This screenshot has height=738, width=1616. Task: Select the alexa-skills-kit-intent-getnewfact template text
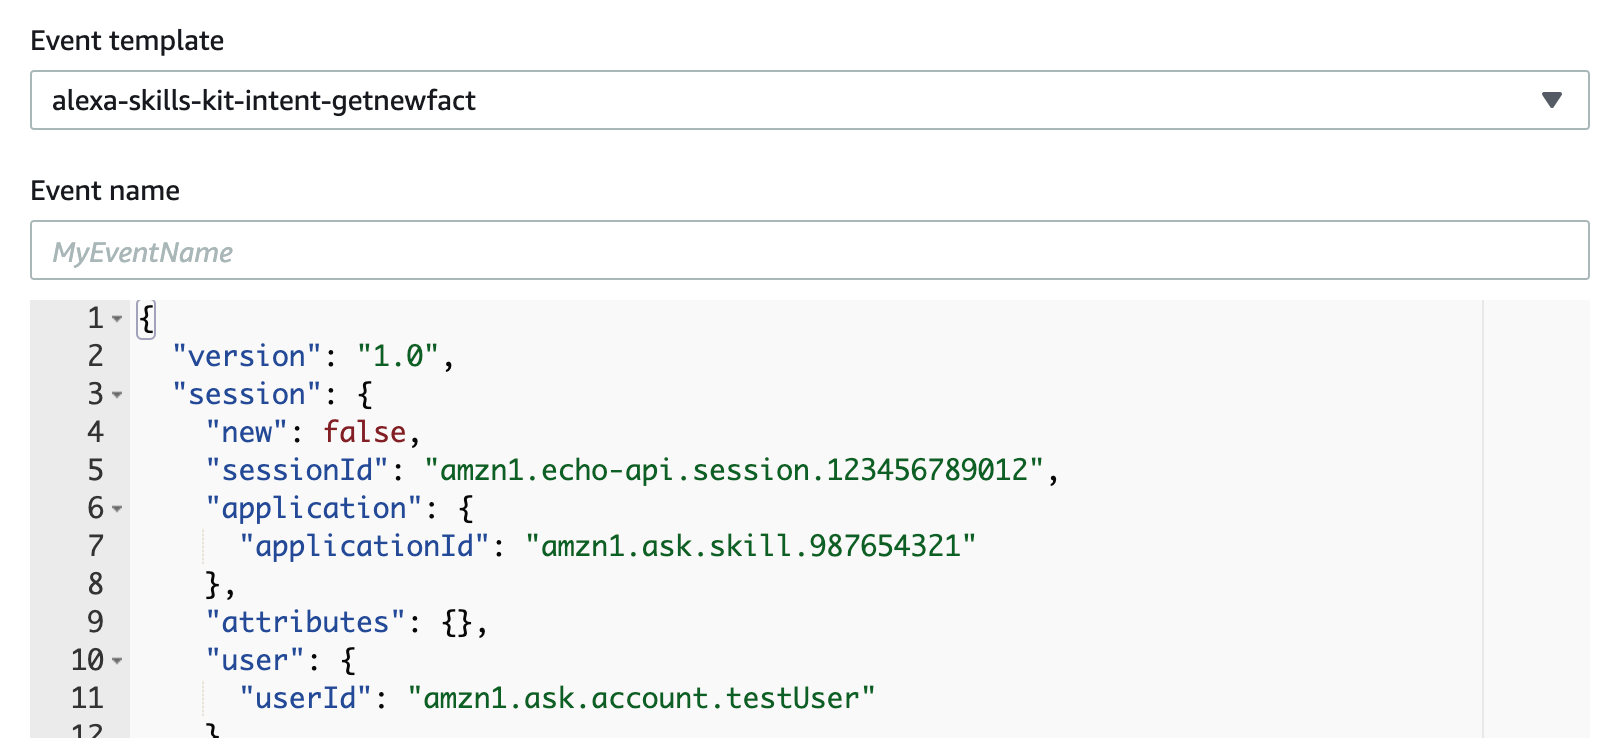[x=265, y=100]
